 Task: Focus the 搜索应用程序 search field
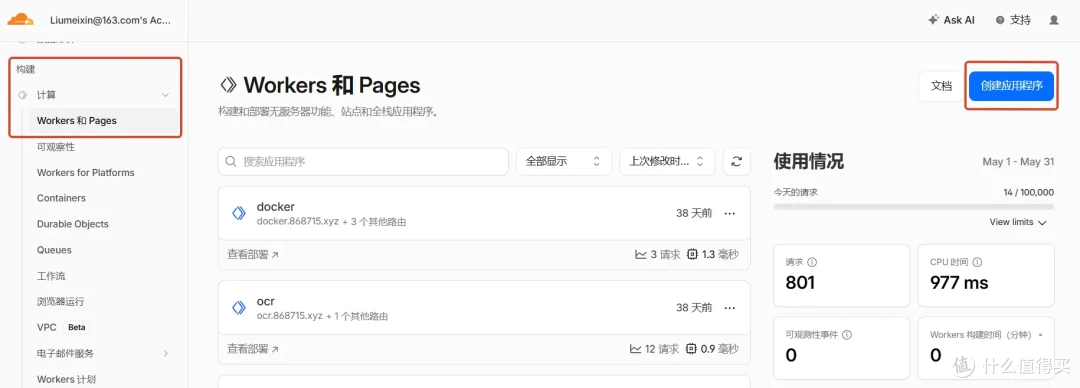click(363, 161)
